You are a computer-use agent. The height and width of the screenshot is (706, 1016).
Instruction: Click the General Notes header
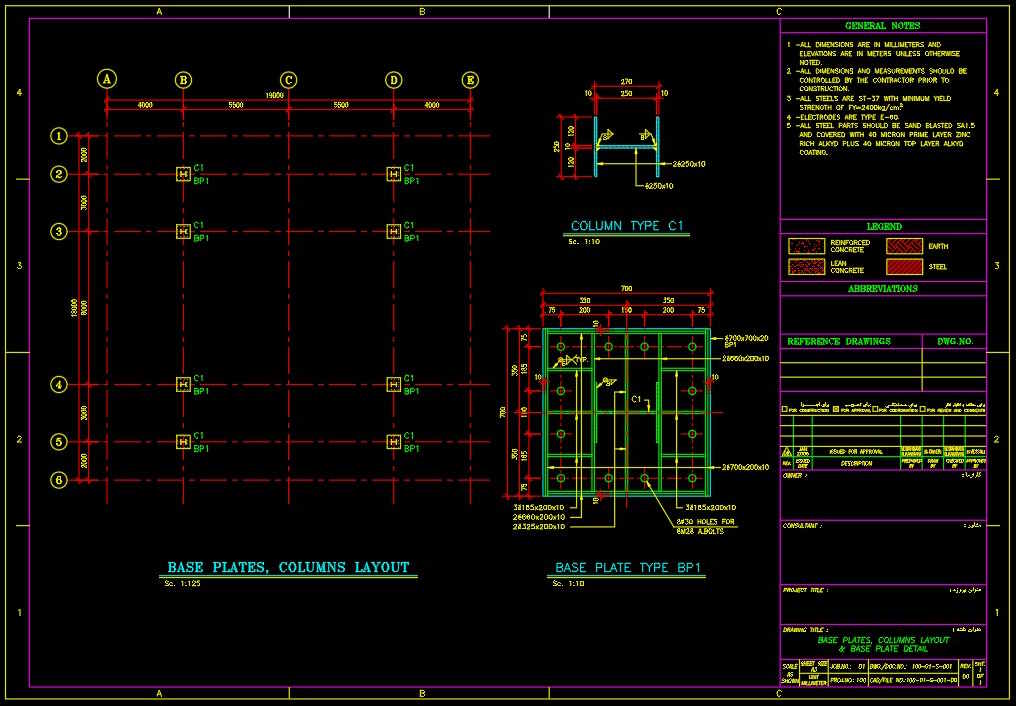tap(882, 26)
